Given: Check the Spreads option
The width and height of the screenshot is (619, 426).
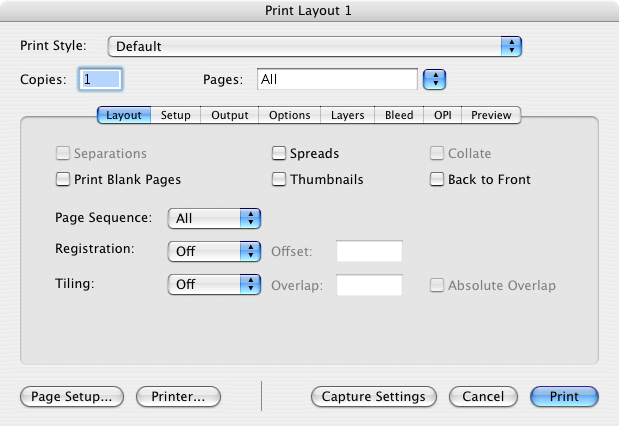Looking at the screenshot, I should (x=280, y=154).
